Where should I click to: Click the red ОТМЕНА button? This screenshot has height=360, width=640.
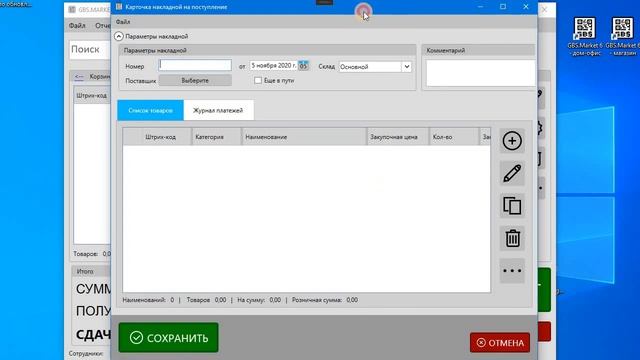pyautogui.click(x=500, y=342)
